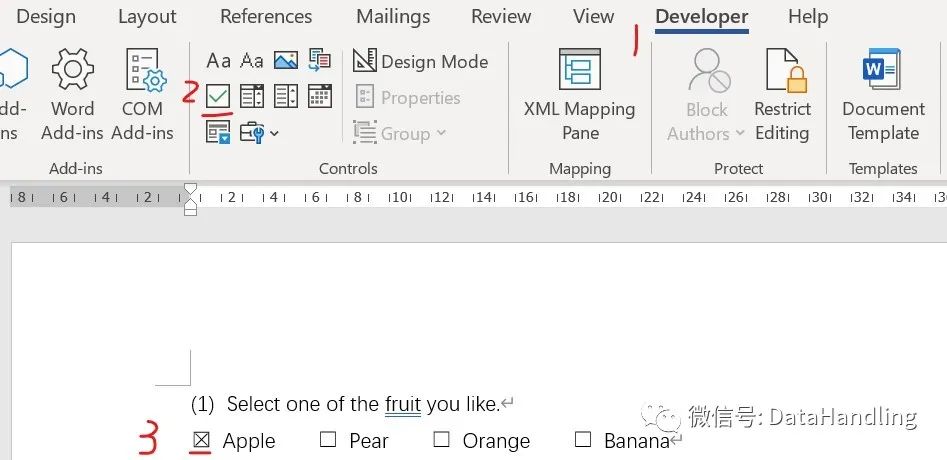Uncheck the Apple checkbox
The image size is (947, 460).
201,441
